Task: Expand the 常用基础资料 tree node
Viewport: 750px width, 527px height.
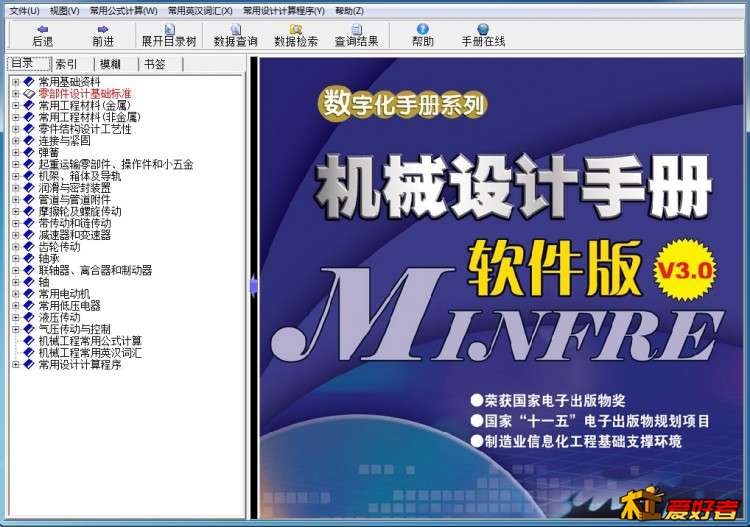Action: tap(16, 82)
